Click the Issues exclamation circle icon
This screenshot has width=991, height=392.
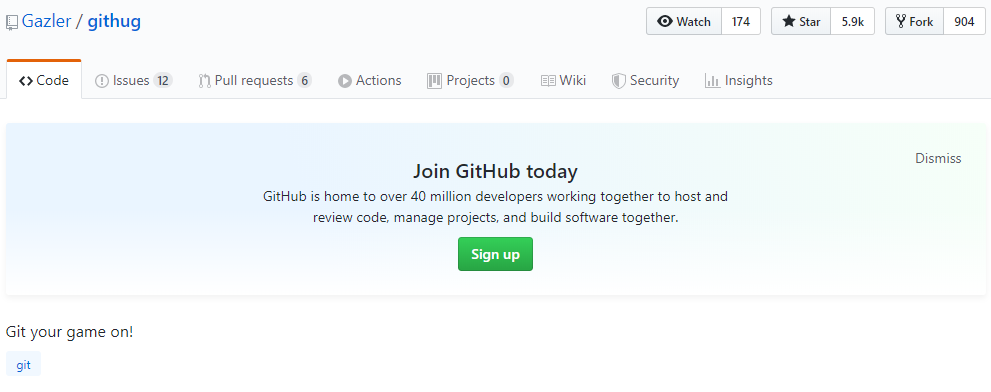102,81
